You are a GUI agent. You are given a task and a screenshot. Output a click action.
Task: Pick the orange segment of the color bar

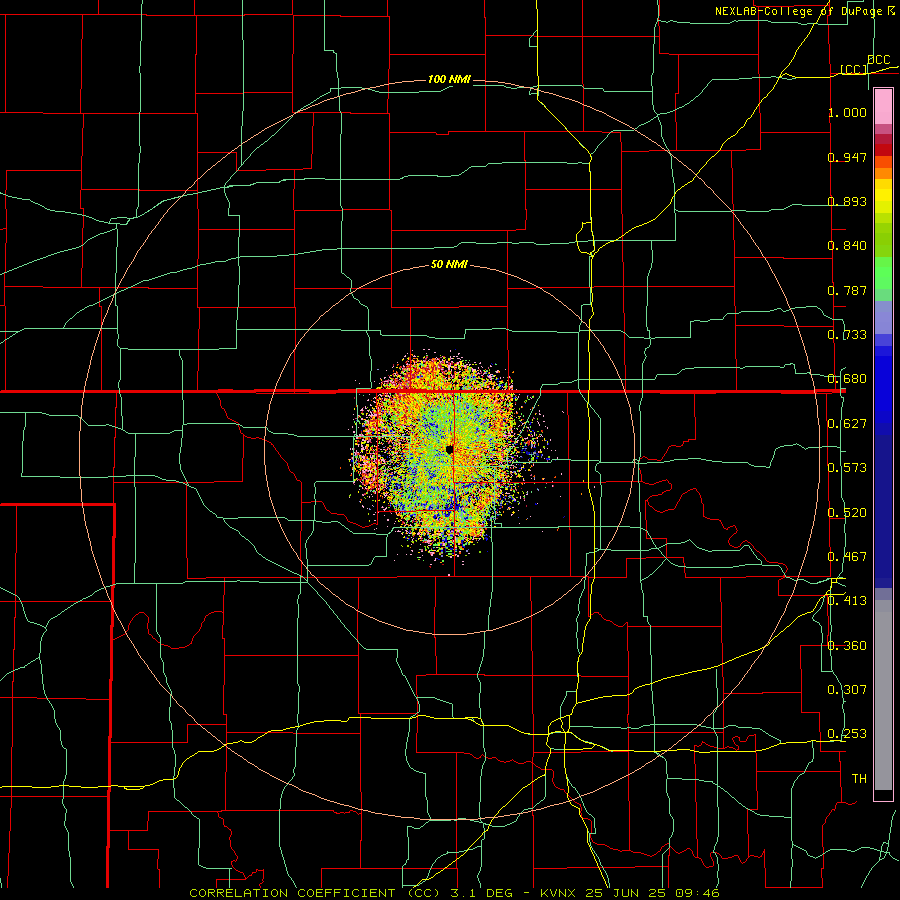883,173
